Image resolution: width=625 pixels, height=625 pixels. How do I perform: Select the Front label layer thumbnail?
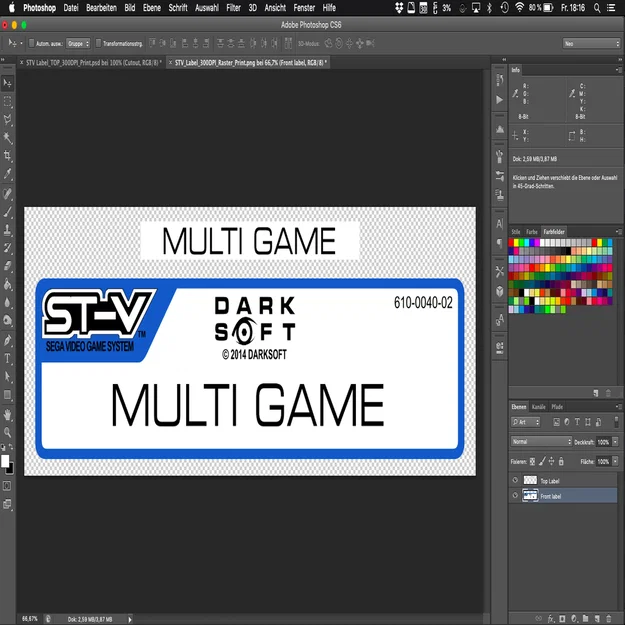(530, 495)
